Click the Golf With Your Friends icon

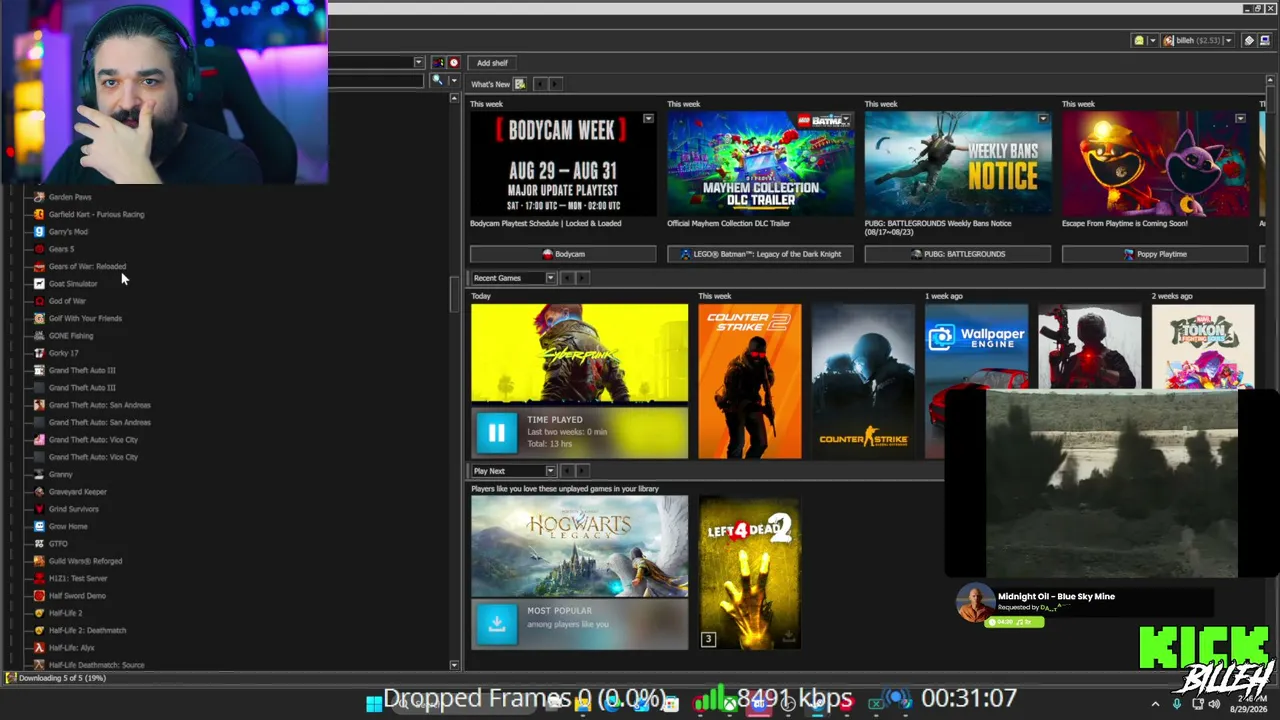39,318
